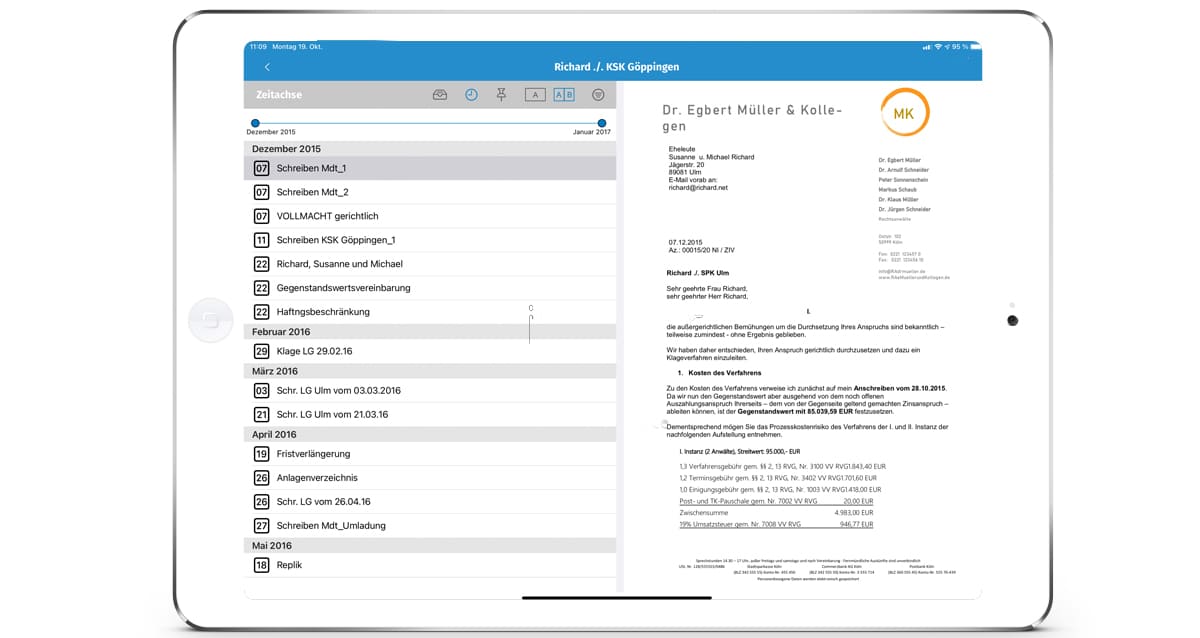Collapse the Dezember 2015 section header

[x=429, y=149]
